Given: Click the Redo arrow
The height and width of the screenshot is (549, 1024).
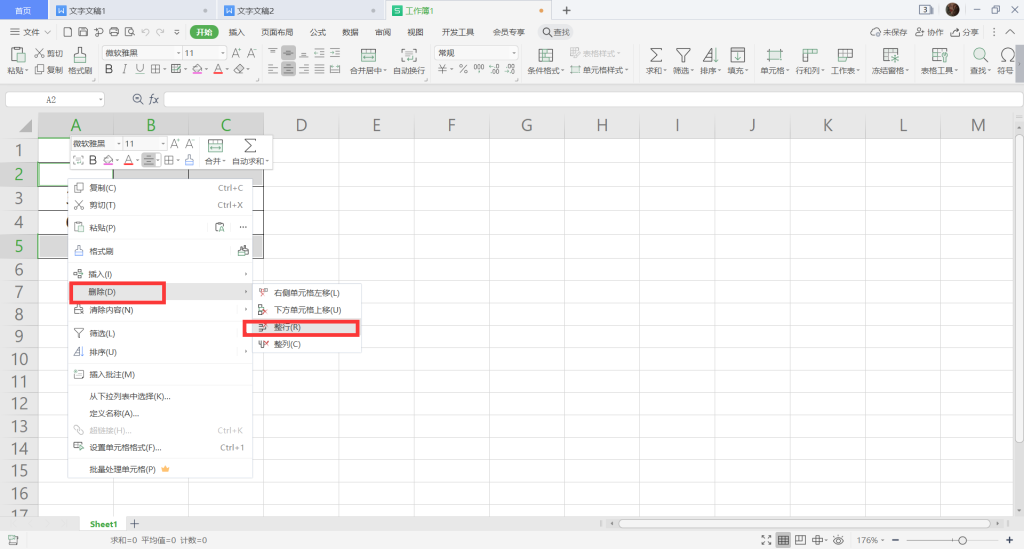Looking at the screenshot, I should point(161,32).
